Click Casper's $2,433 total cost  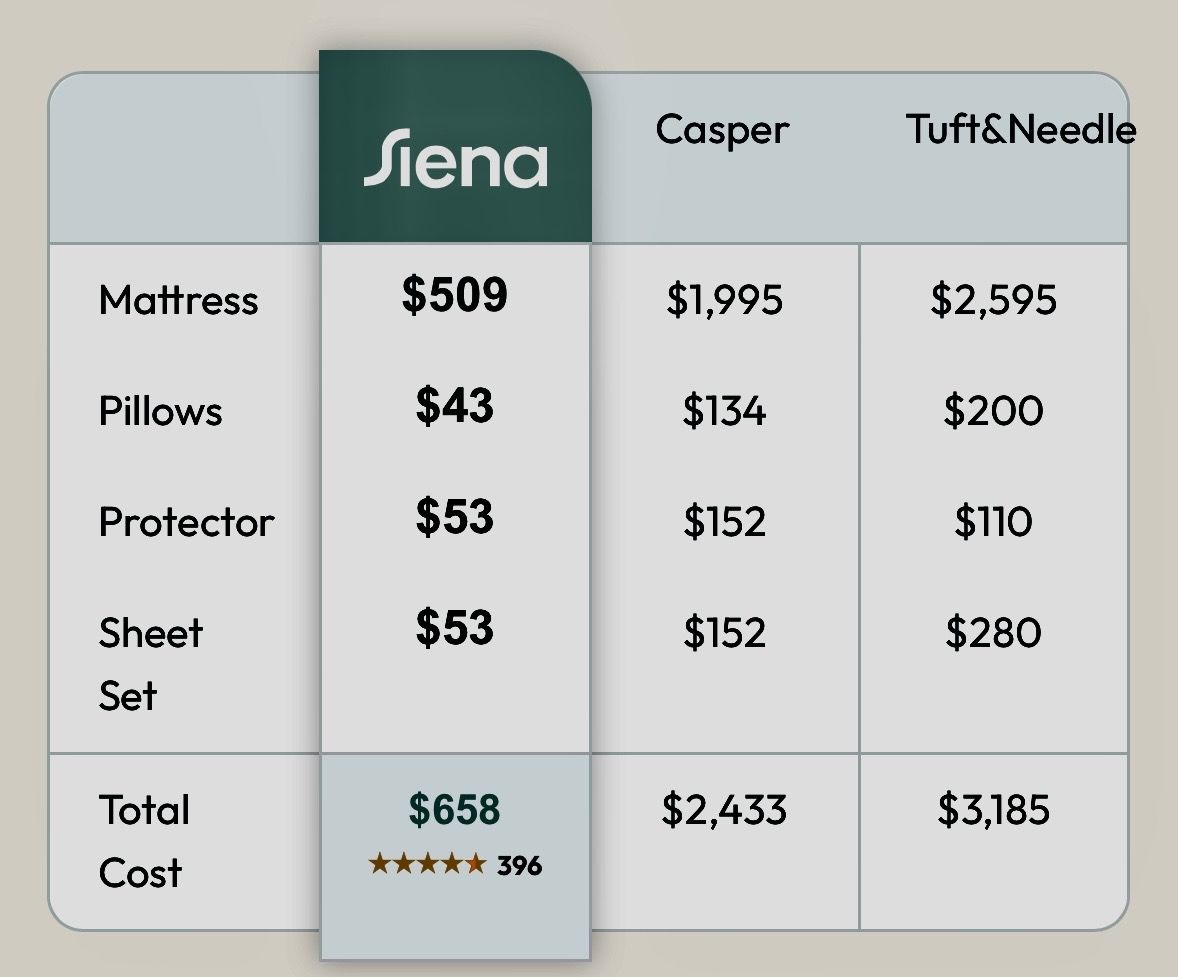pyautogui.click(x=724, y=810)
